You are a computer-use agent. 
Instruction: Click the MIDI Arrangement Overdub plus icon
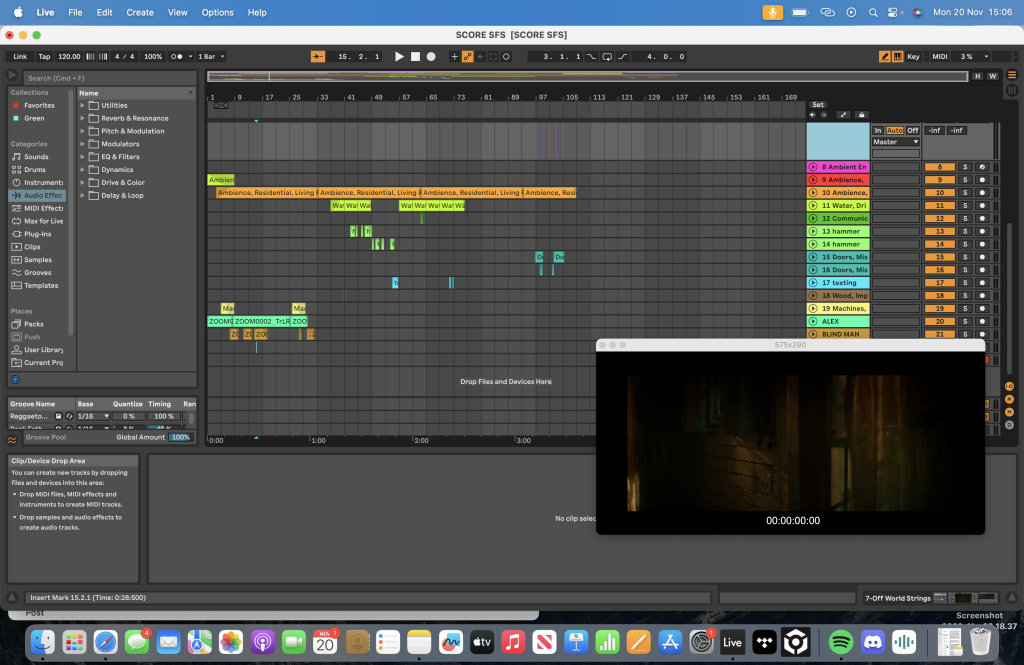(455, 57)
